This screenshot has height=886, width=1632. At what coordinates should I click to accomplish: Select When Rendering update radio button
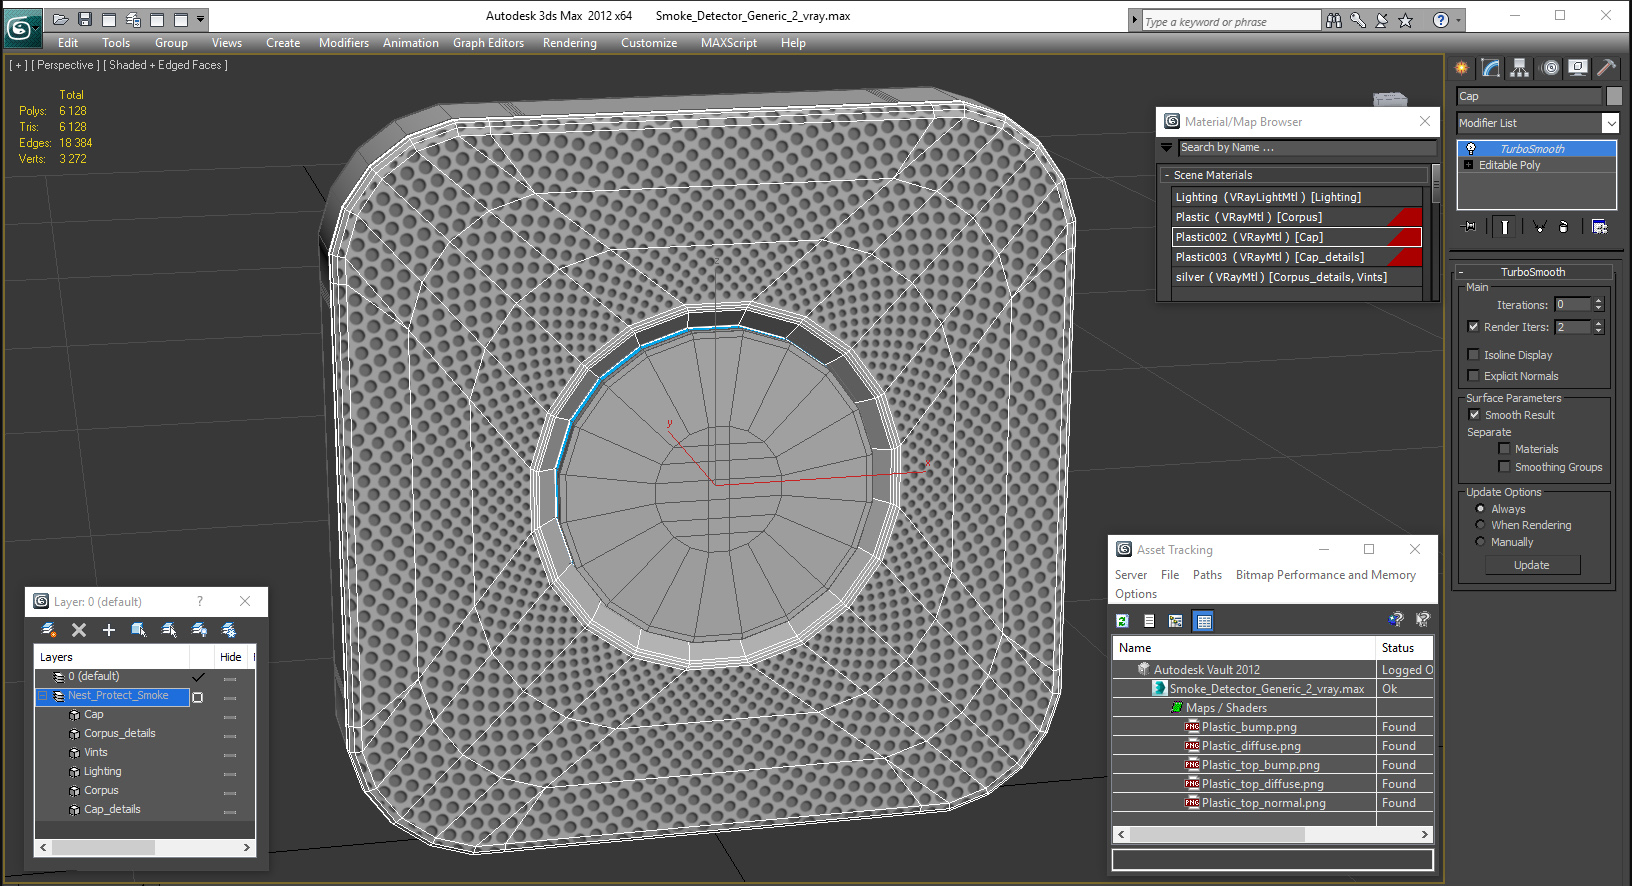1481,525
